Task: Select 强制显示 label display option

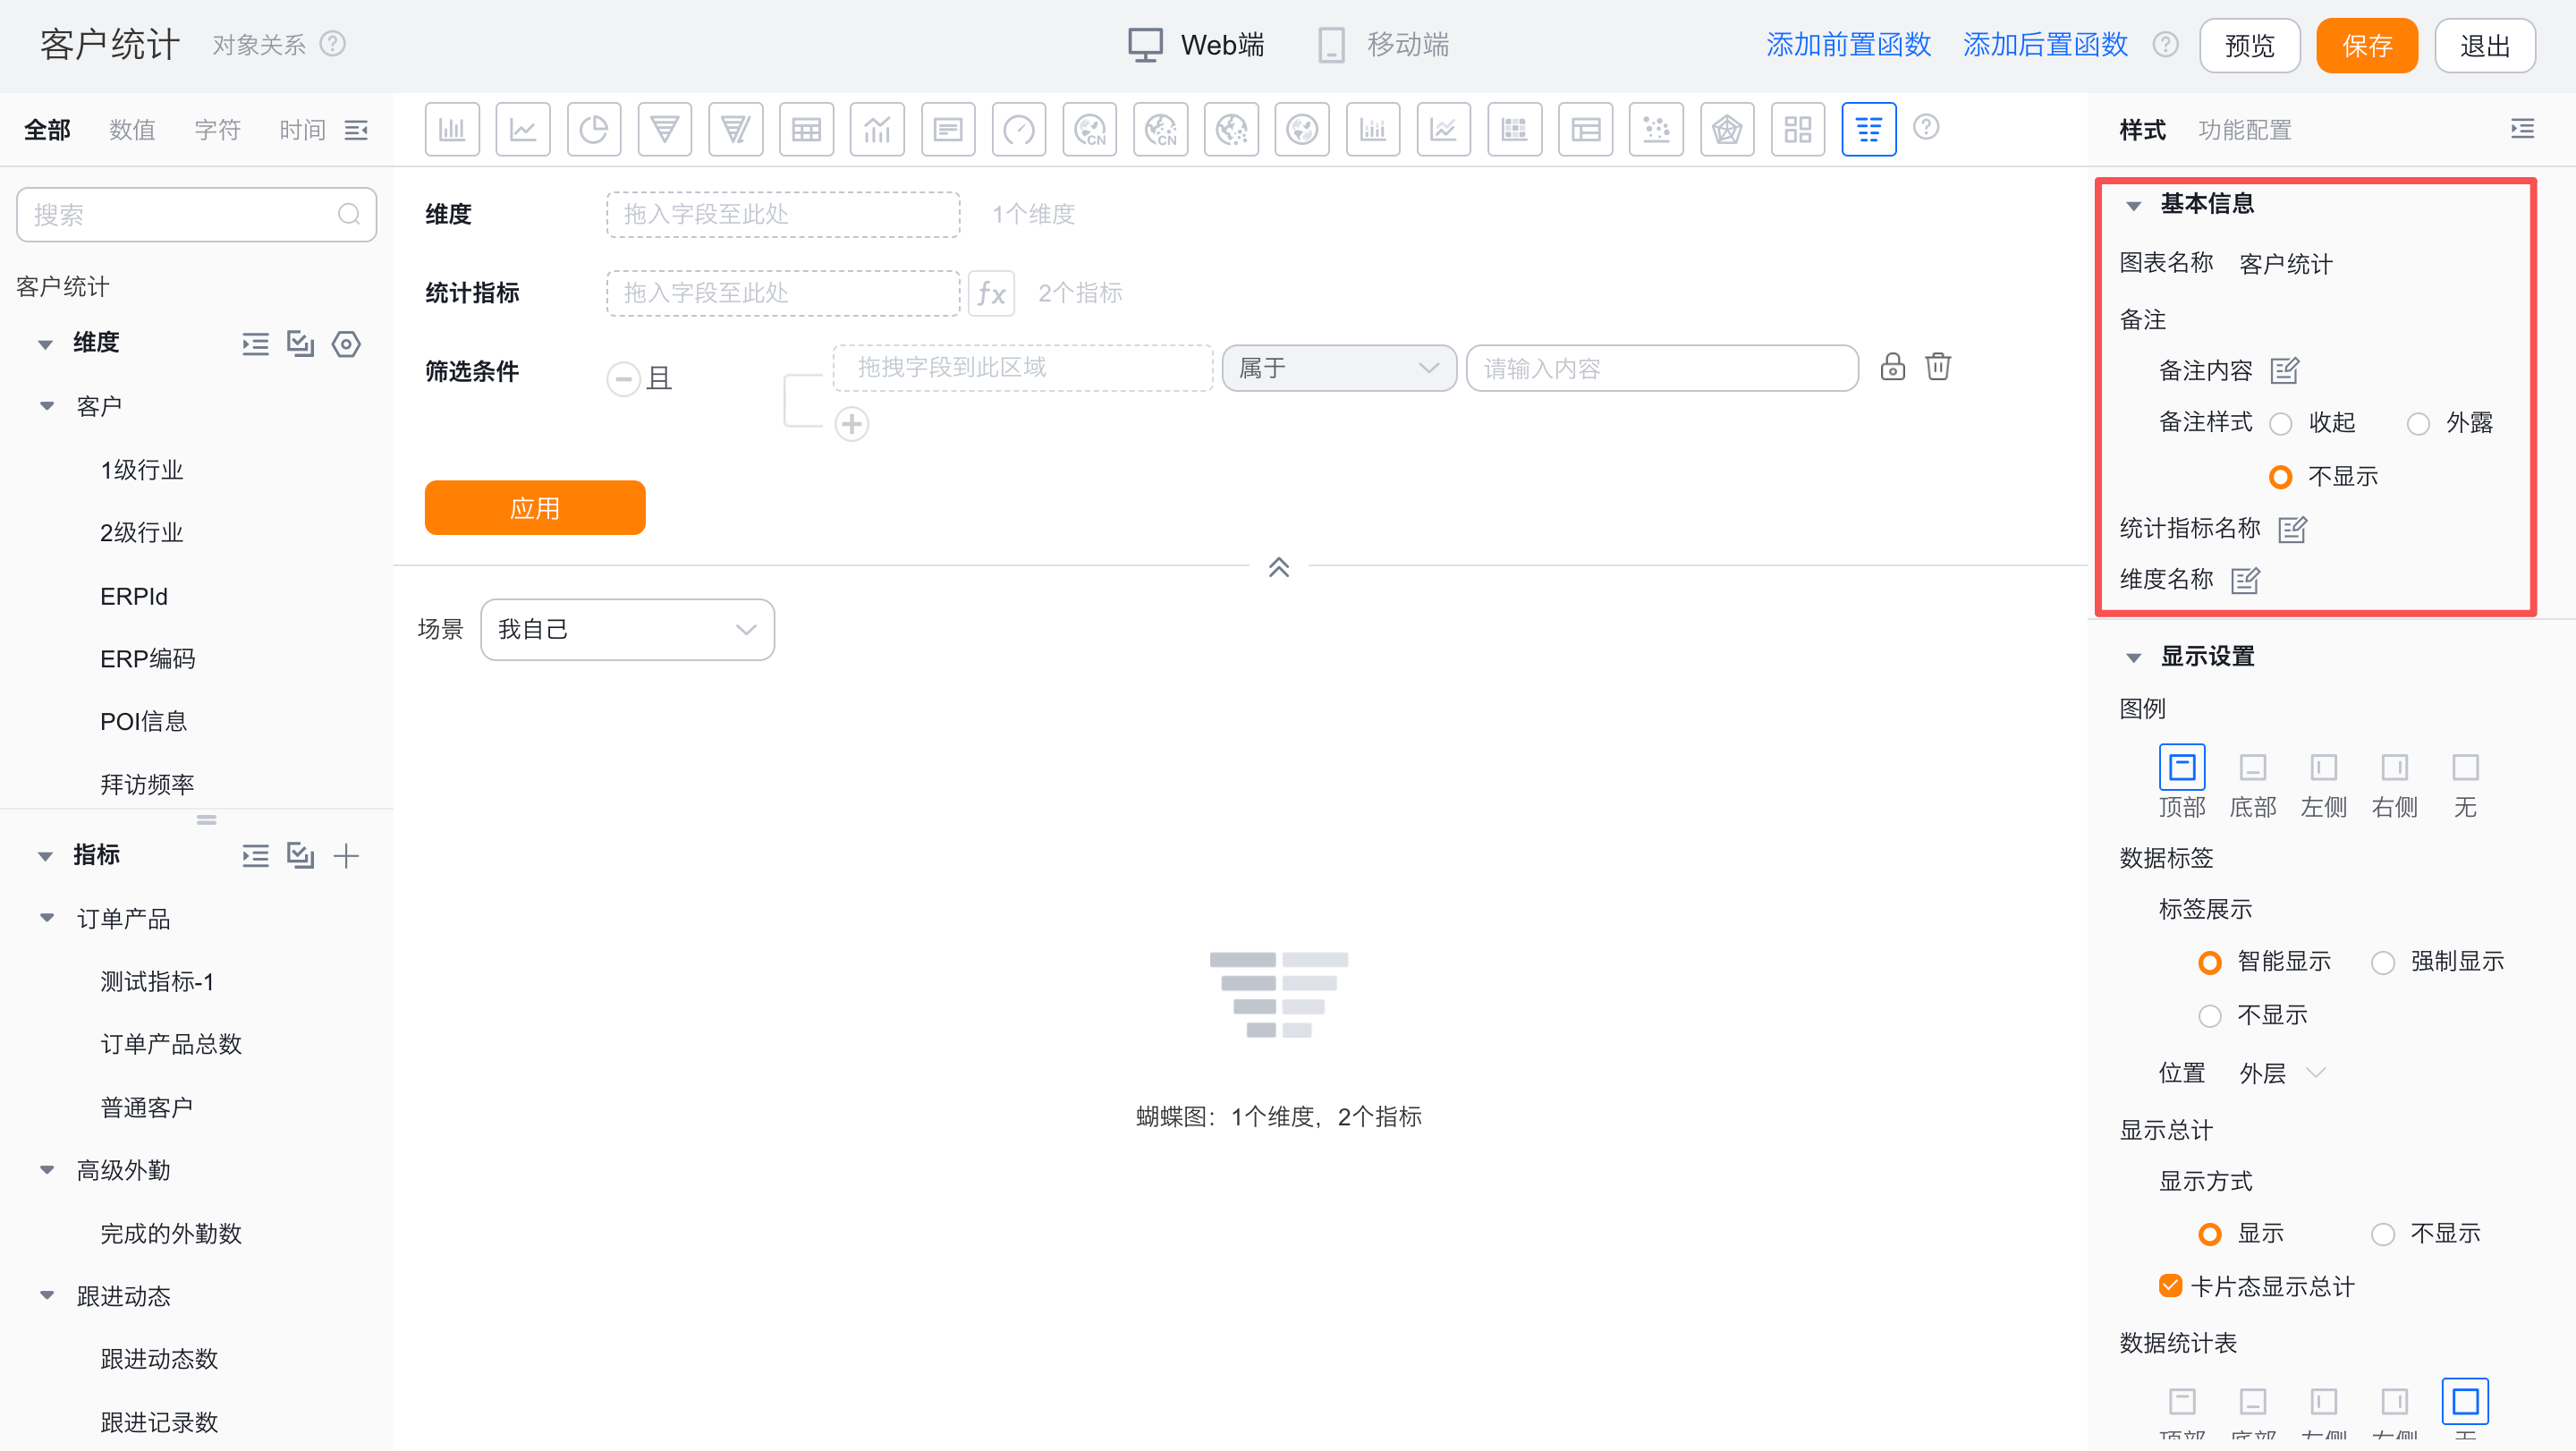Action: pos(2383,963)
